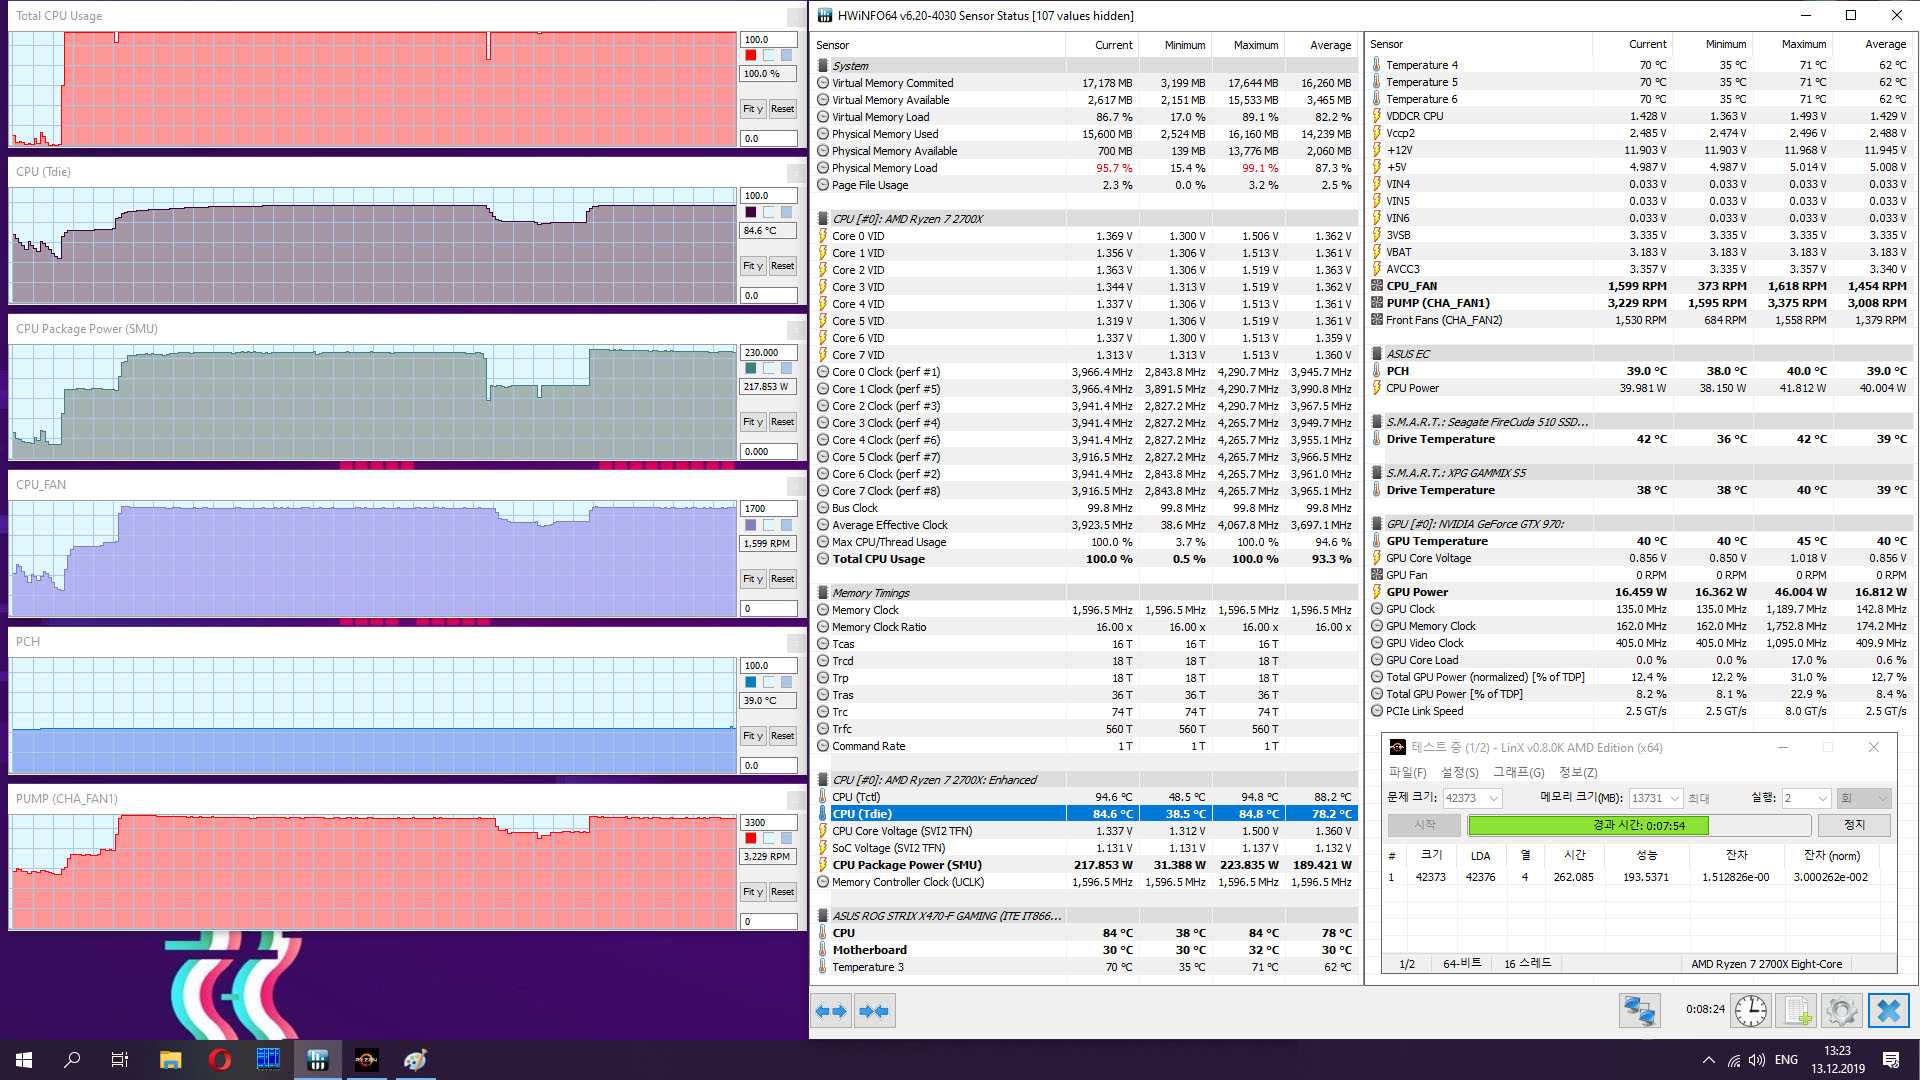Click the expand sensor columns arrows icon
Viewport: 1920px width, 1080px height.
(x=830, y=1011)
